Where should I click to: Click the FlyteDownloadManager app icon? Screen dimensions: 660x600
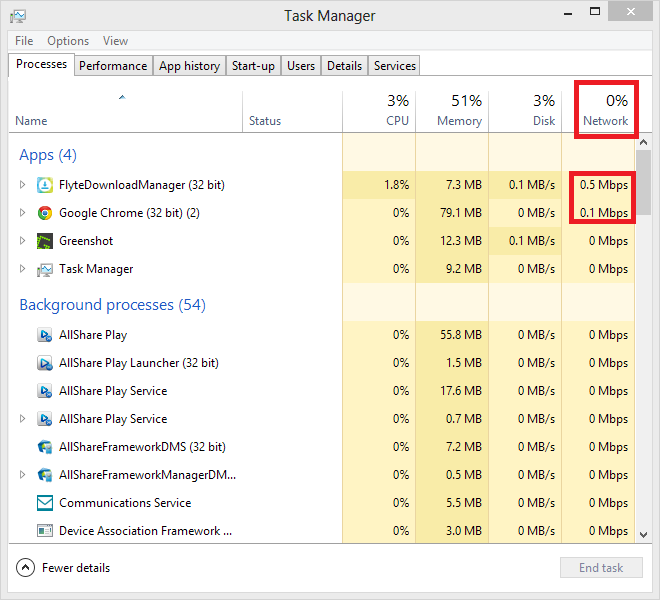[x=44, y=185]
